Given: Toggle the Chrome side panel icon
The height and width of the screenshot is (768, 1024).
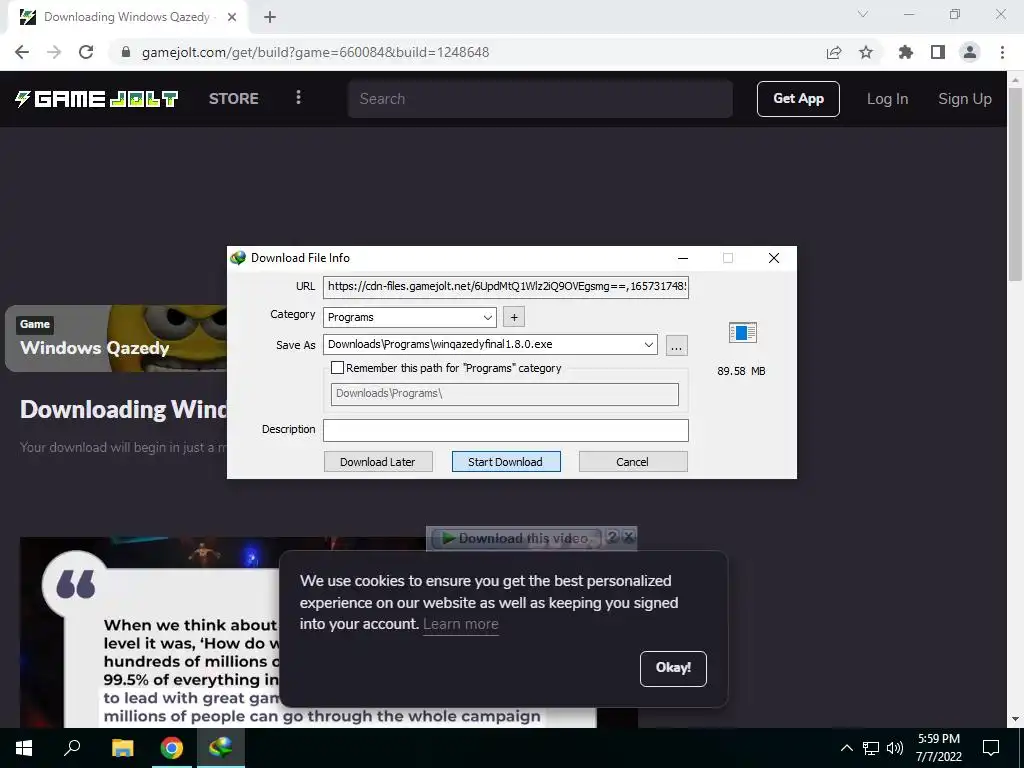Looking at the screenshot, I should point(938,52).
